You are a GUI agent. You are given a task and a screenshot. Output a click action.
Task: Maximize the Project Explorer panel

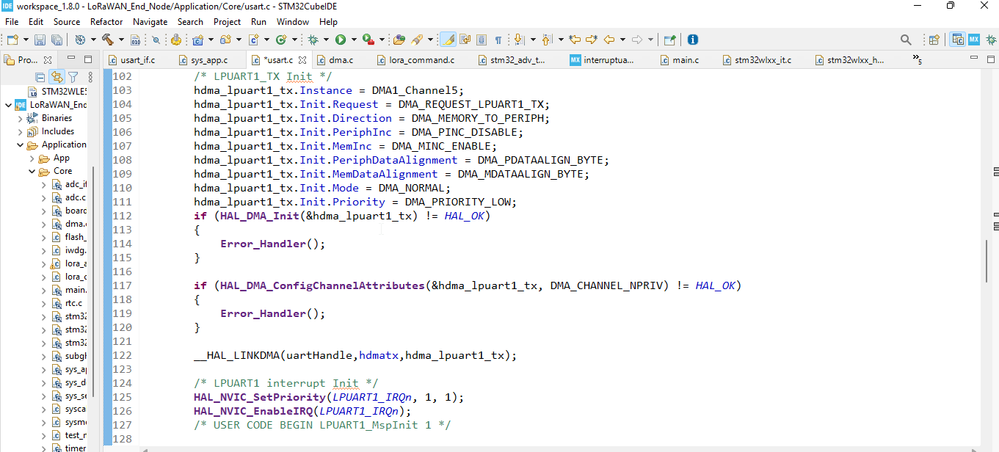point(88,60)
